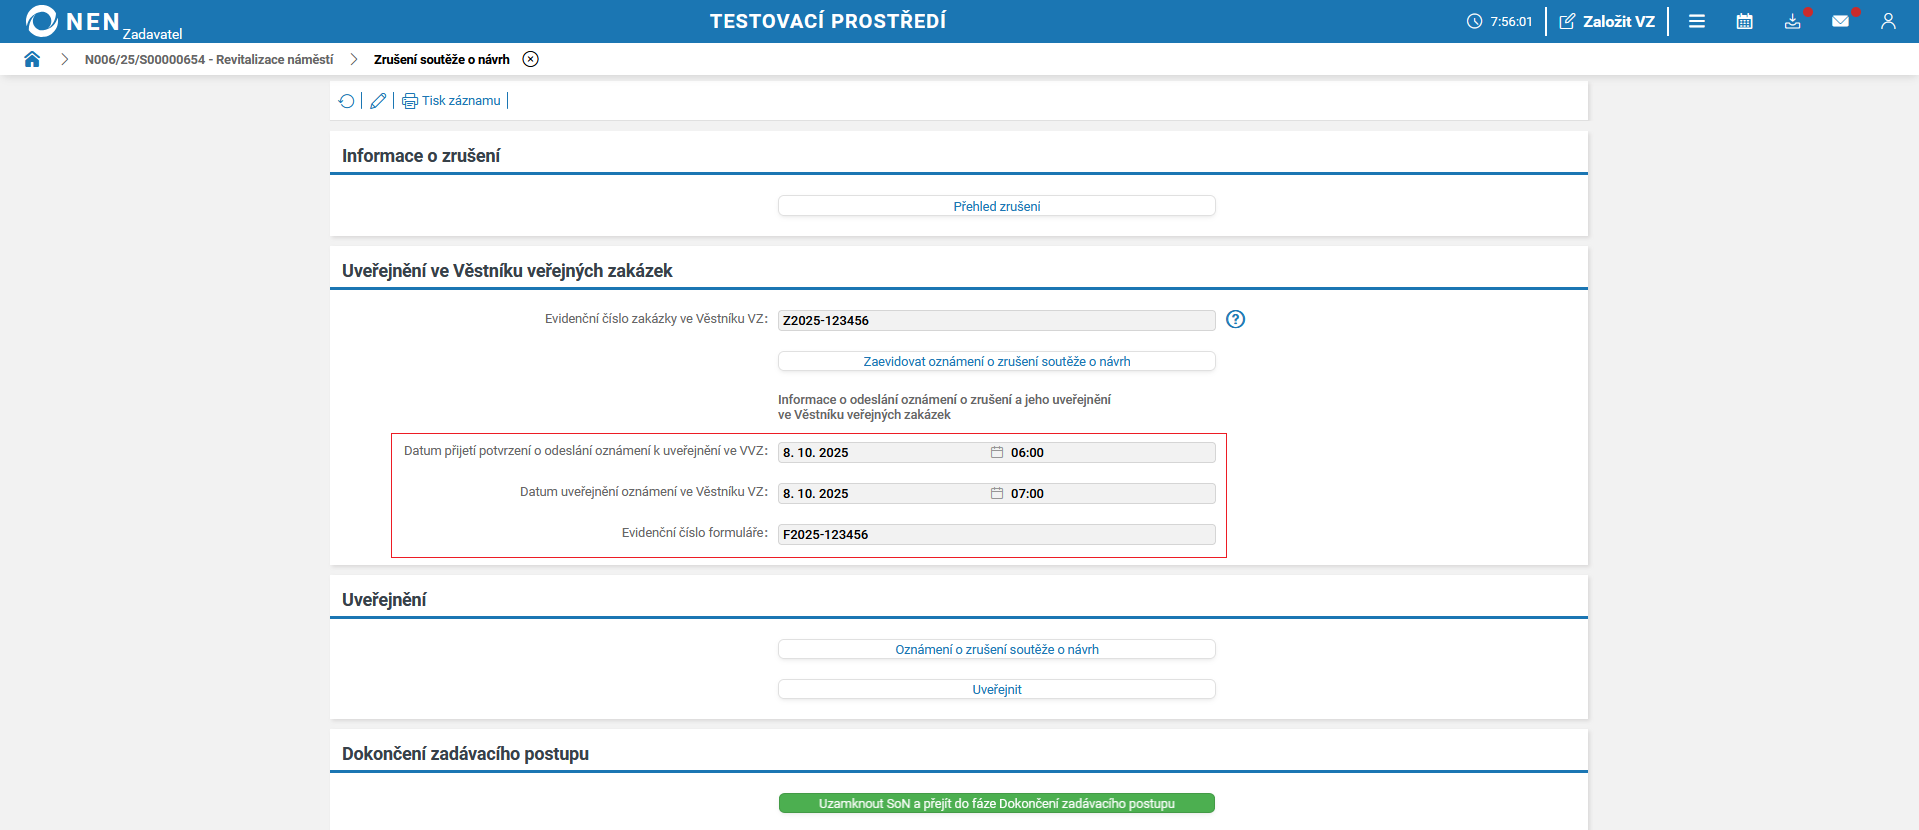Click the Informace o zrušení heading
1919x830 pixels.
pyautogui.click(x=421, y=156)
